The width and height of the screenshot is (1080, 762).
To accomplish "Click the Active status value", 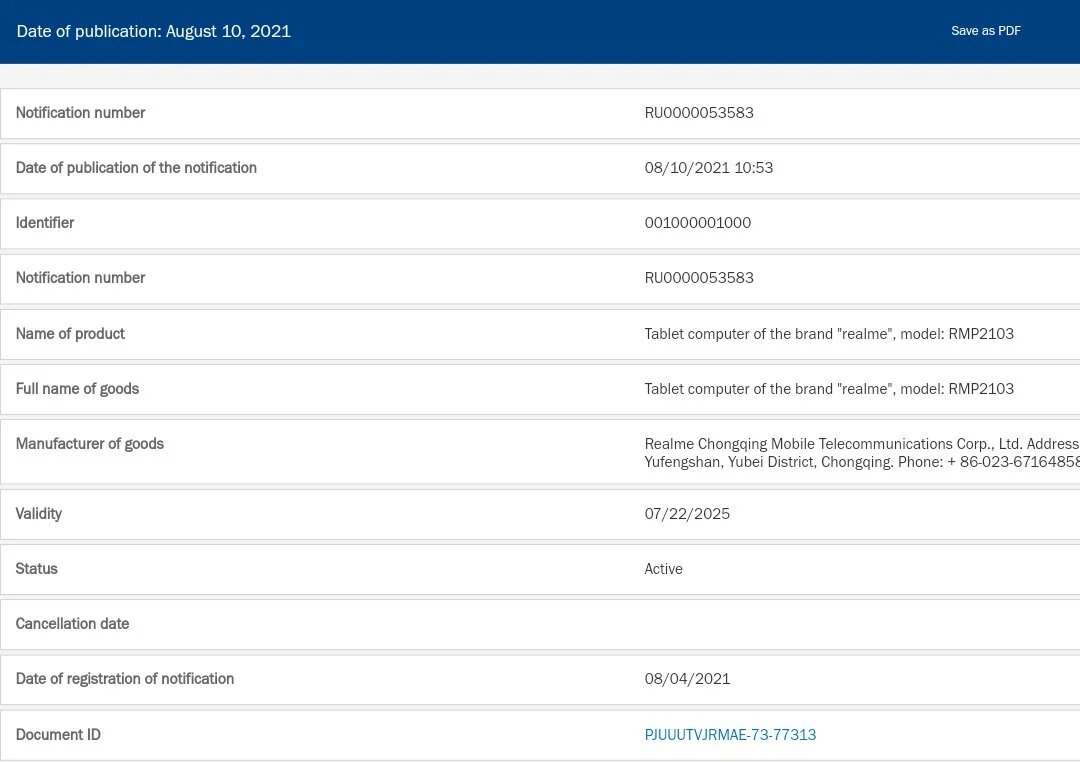I will click(x=663, y=569).
